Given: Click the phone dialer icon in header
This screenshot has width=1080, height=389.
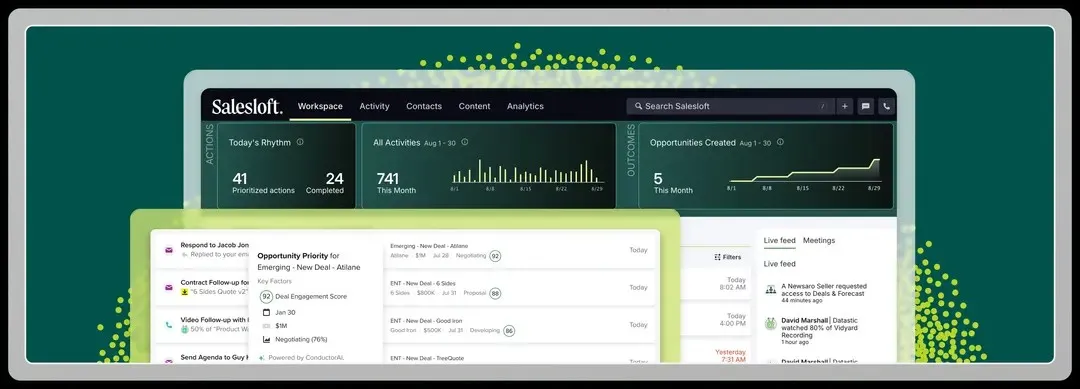Looking at the screenshot, I should pyautogui.click(x=886, y=107).
